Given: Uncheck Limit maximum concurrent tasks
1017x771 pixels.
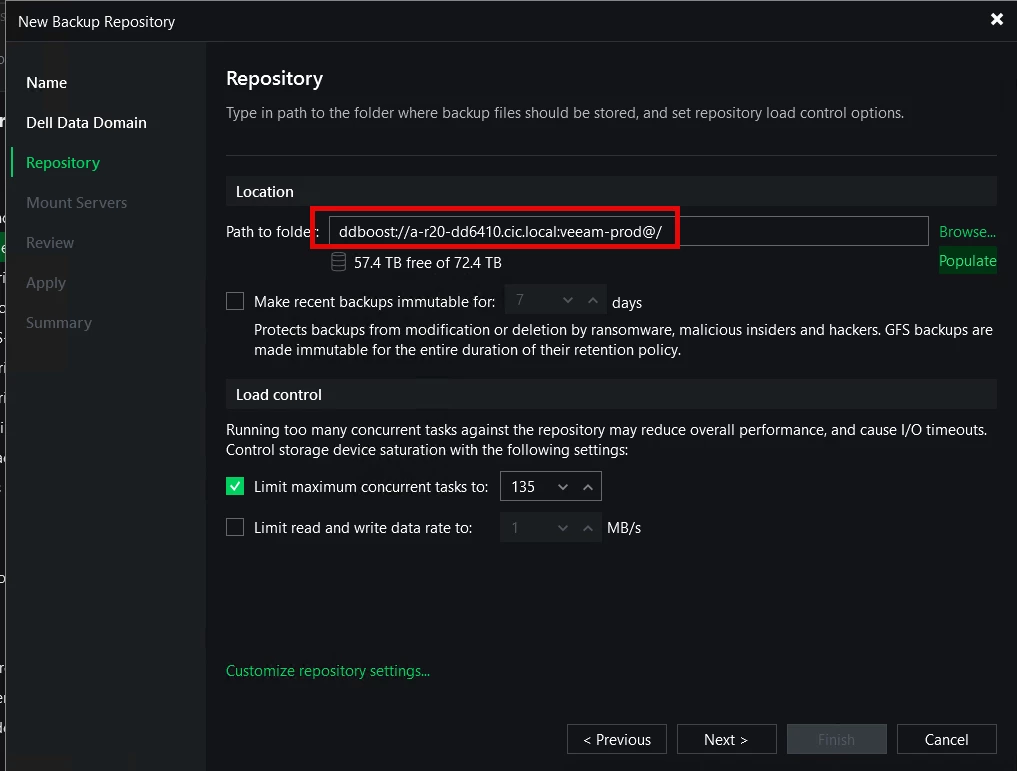Looking at the screenshot, I should coord(235,487).
